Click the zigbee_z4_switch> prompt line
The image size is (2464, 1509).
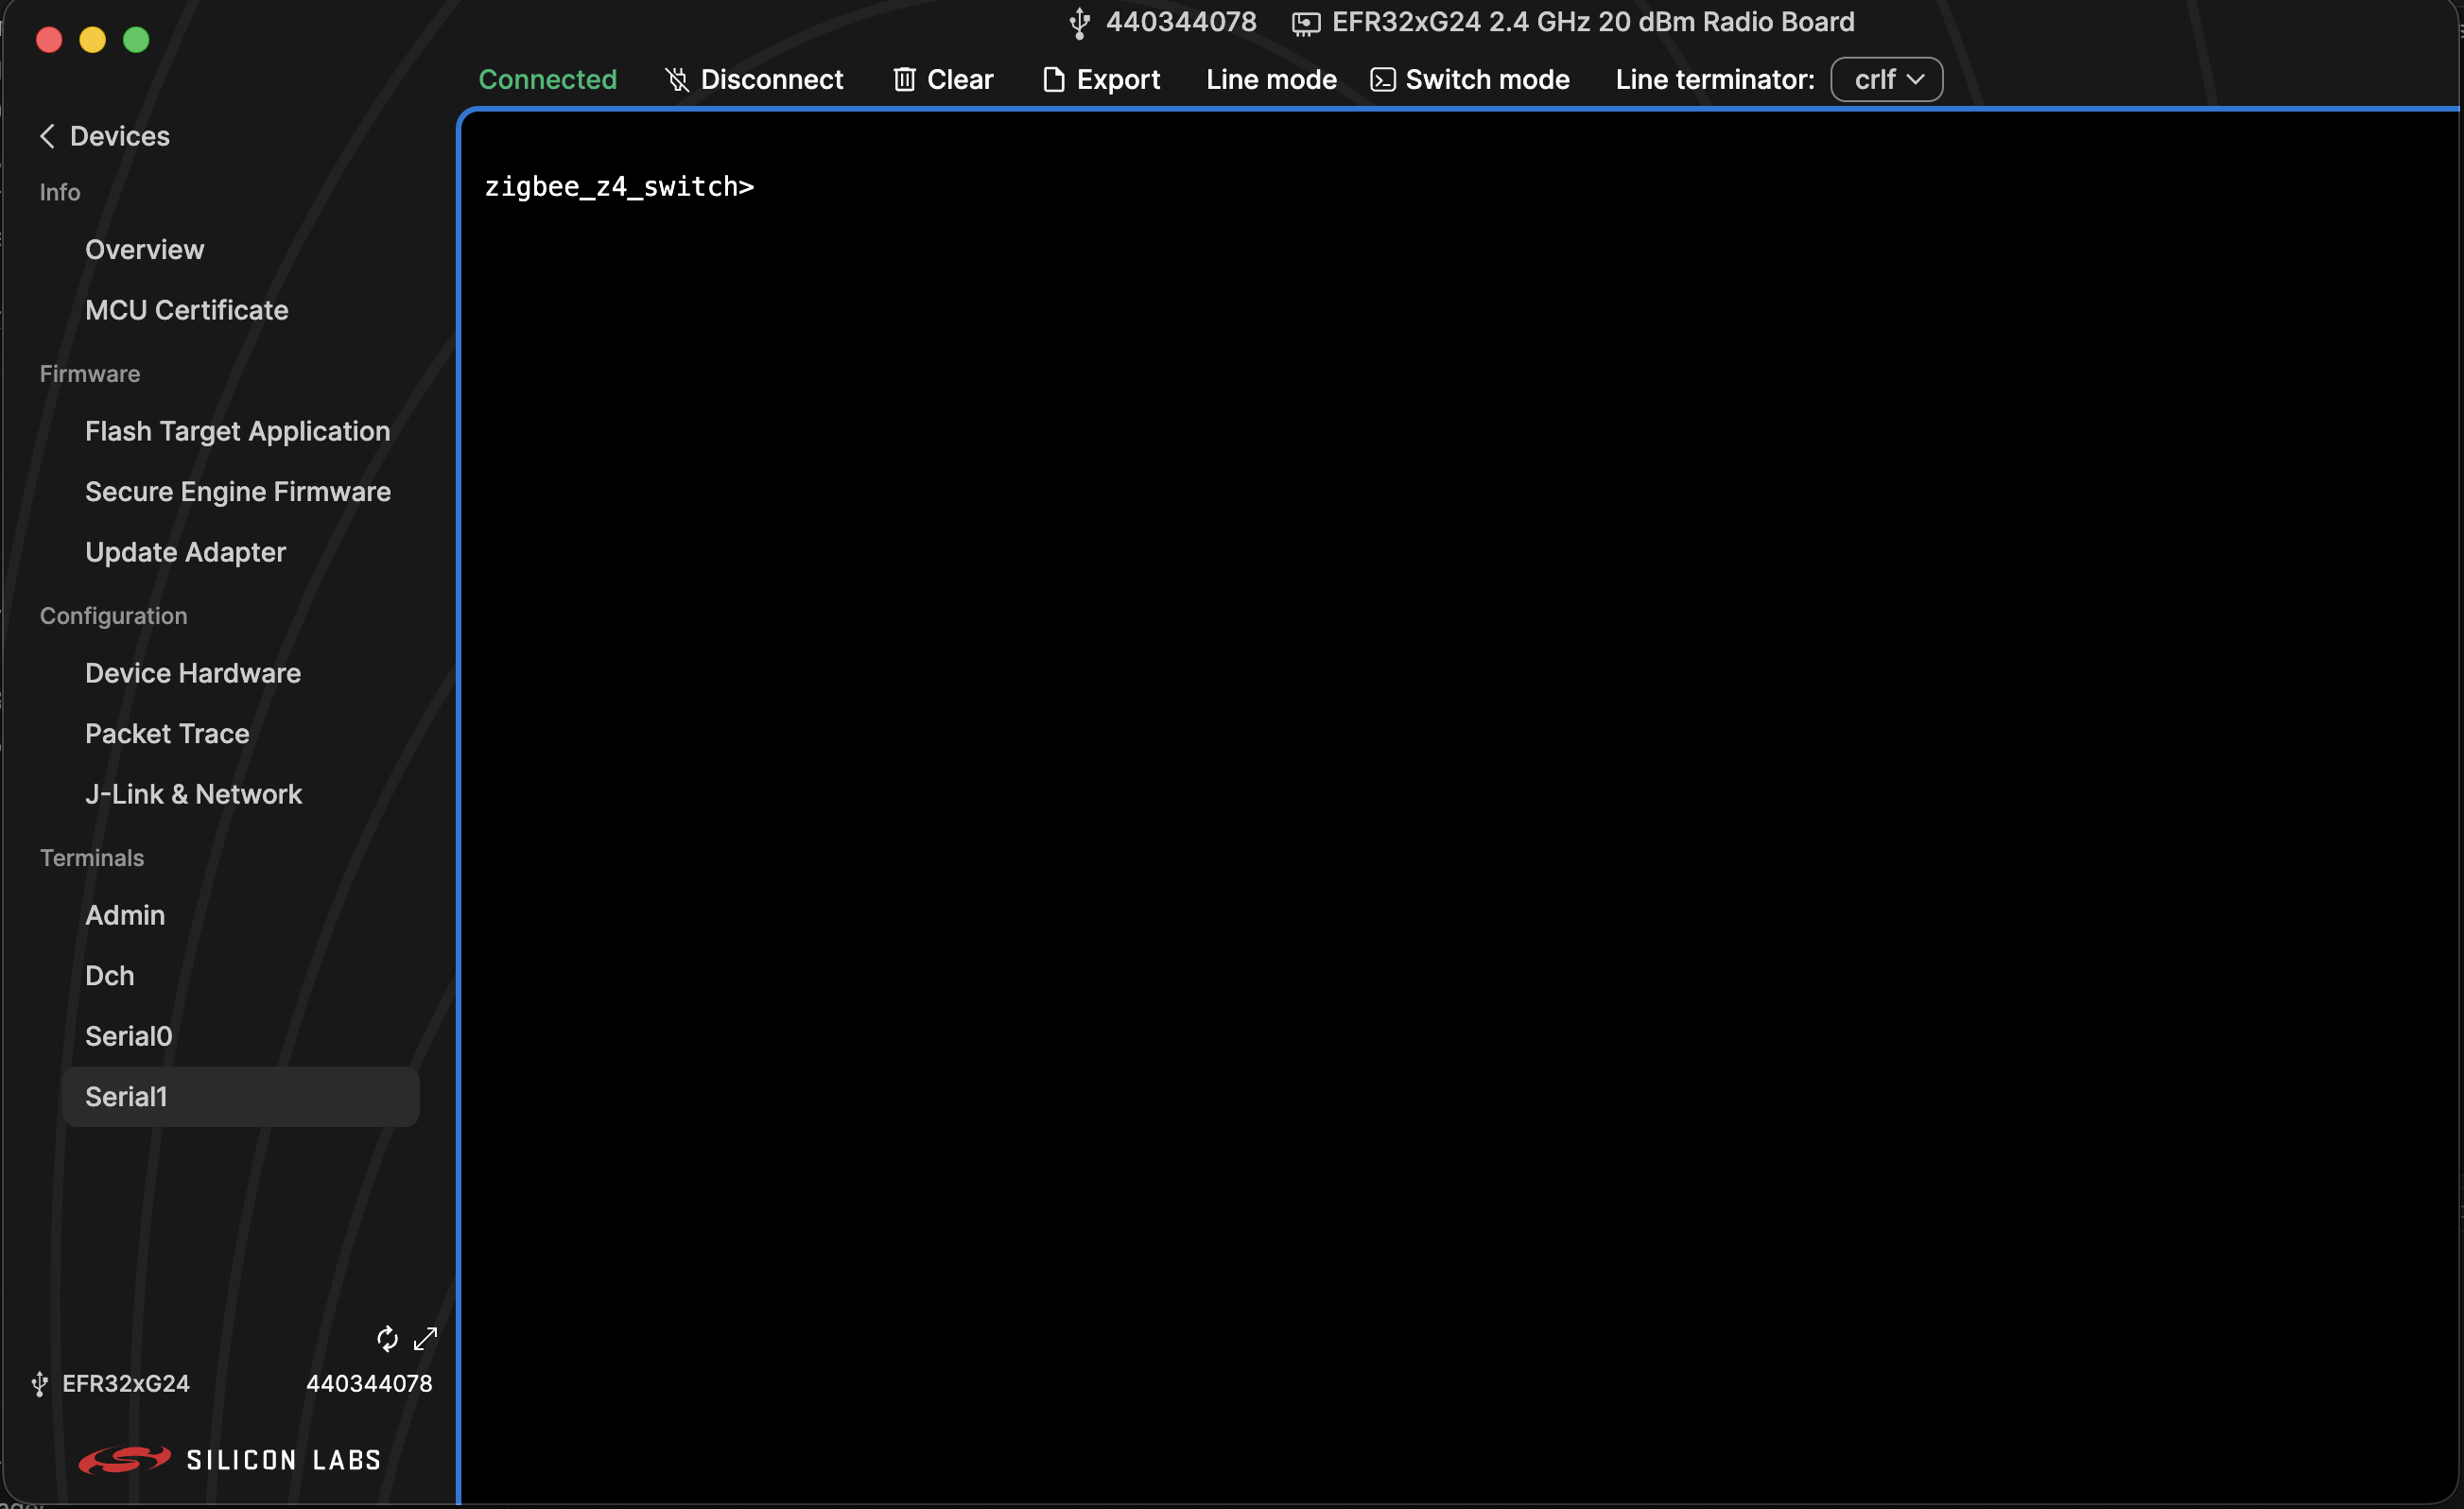point(619,187)
